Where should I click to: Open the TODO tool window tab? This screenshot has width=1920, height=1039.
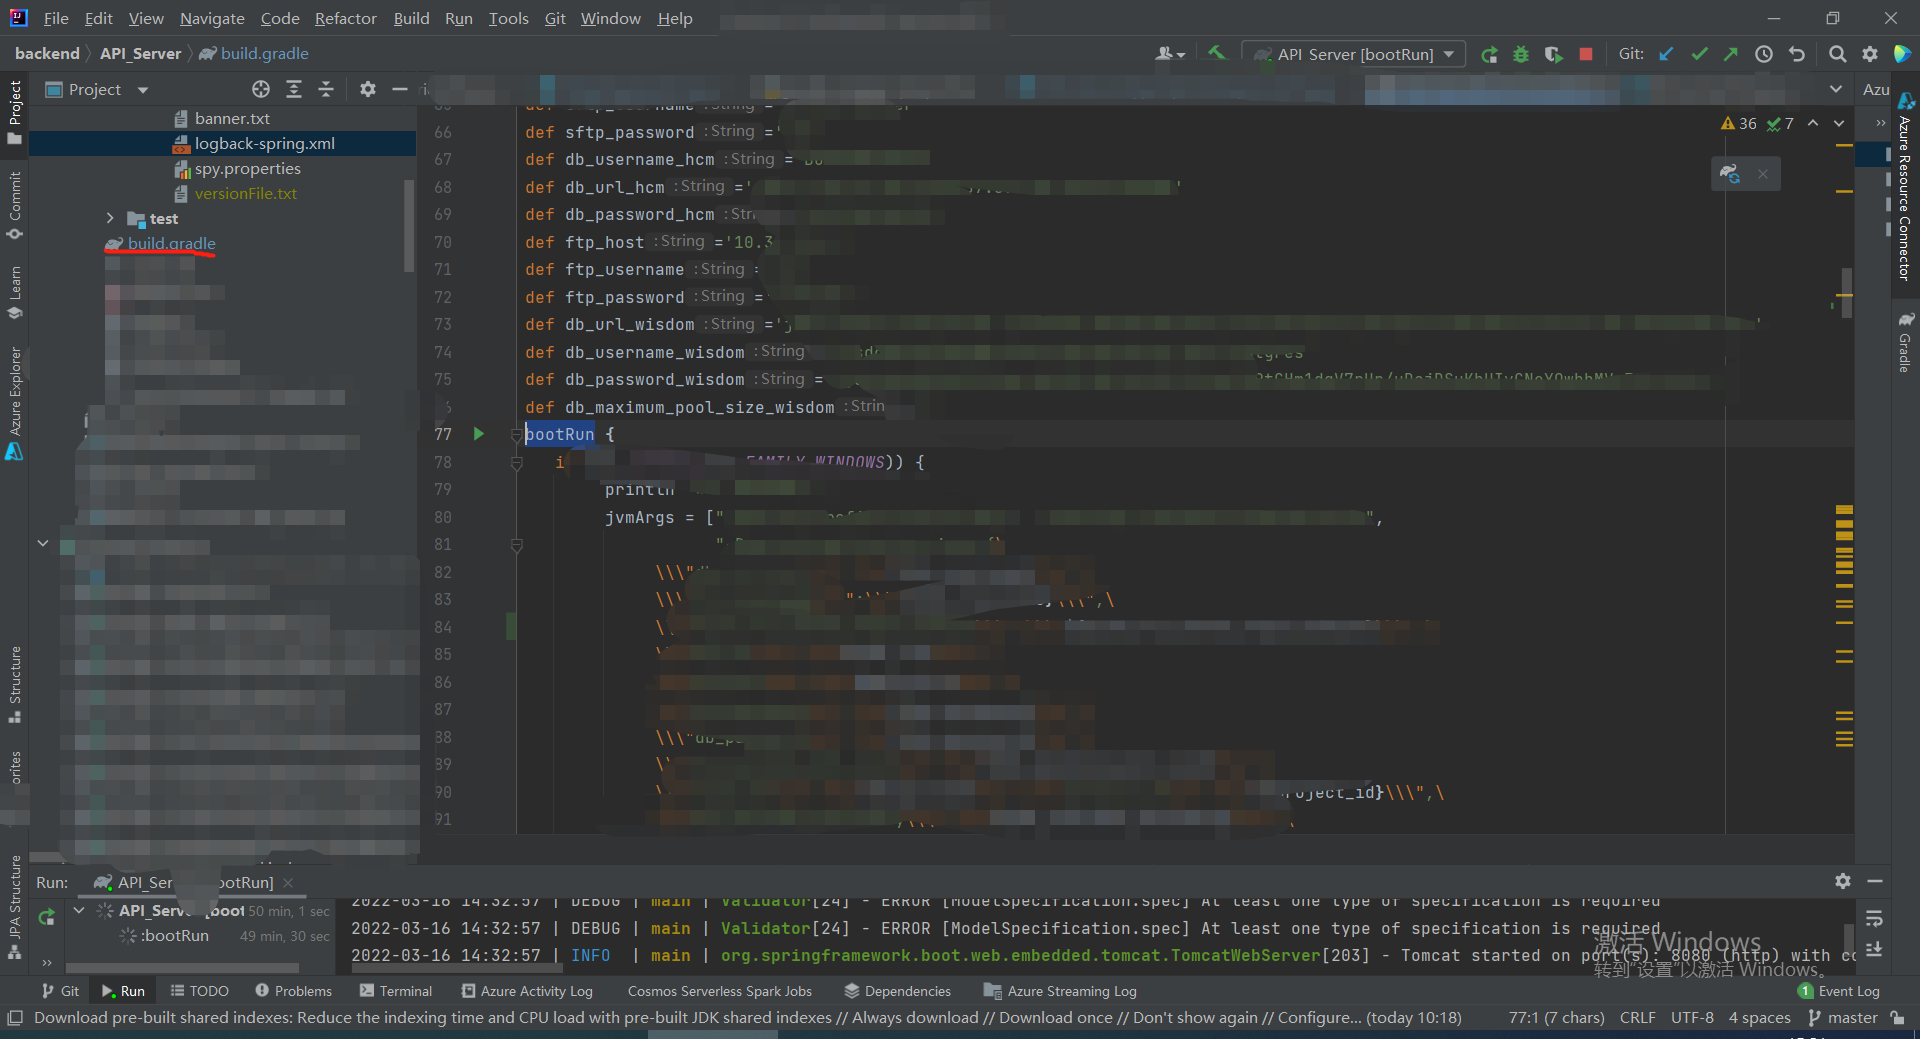pyautogui.click(x=200, y=991)
